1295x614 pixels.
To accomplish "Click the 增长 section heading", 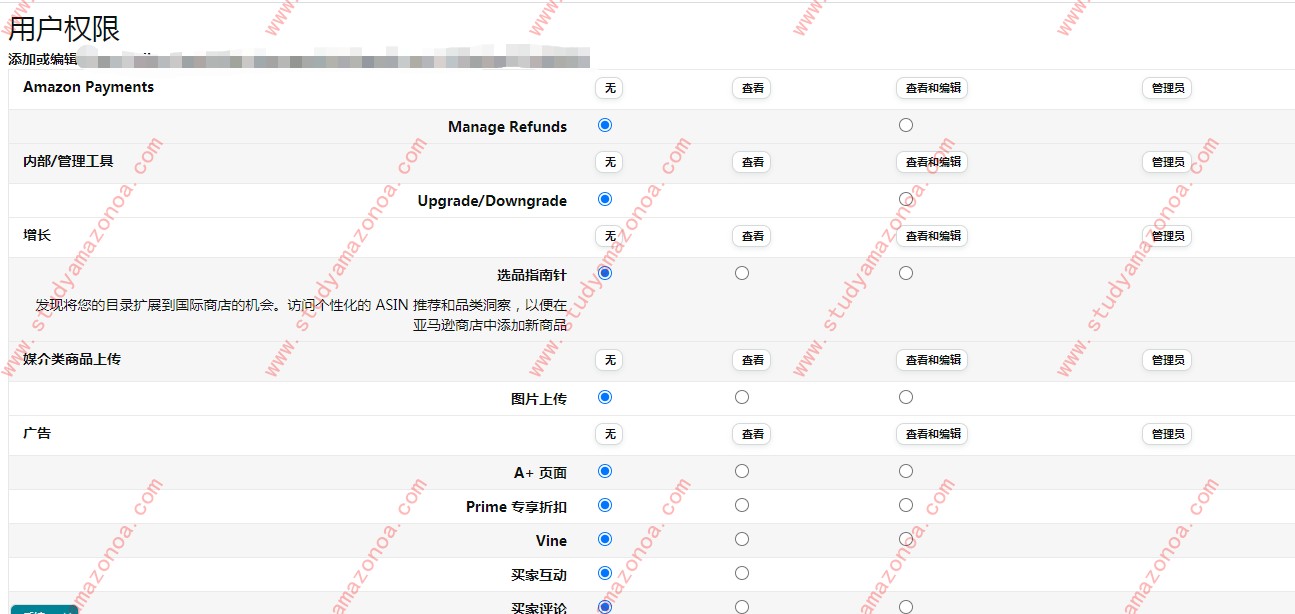I will point(37,235).
